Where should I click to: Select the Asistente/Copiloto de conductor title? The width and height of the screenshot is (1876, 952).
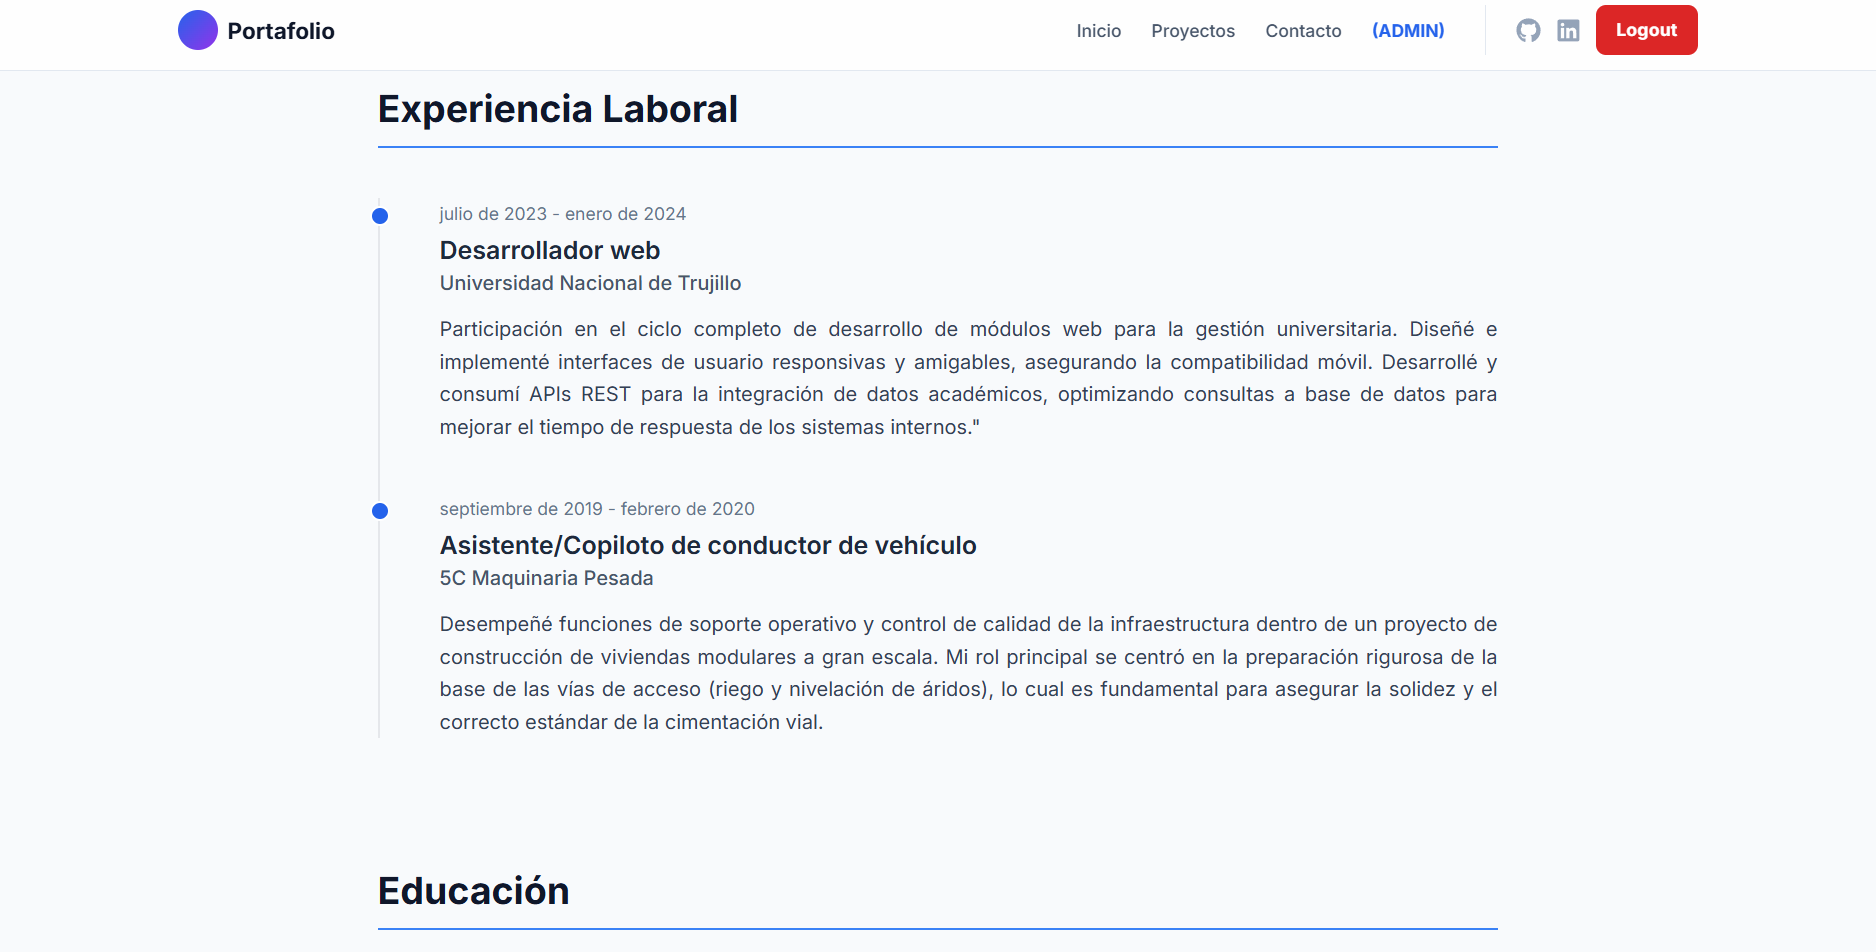pyautogui.click(x=707, y=545)
